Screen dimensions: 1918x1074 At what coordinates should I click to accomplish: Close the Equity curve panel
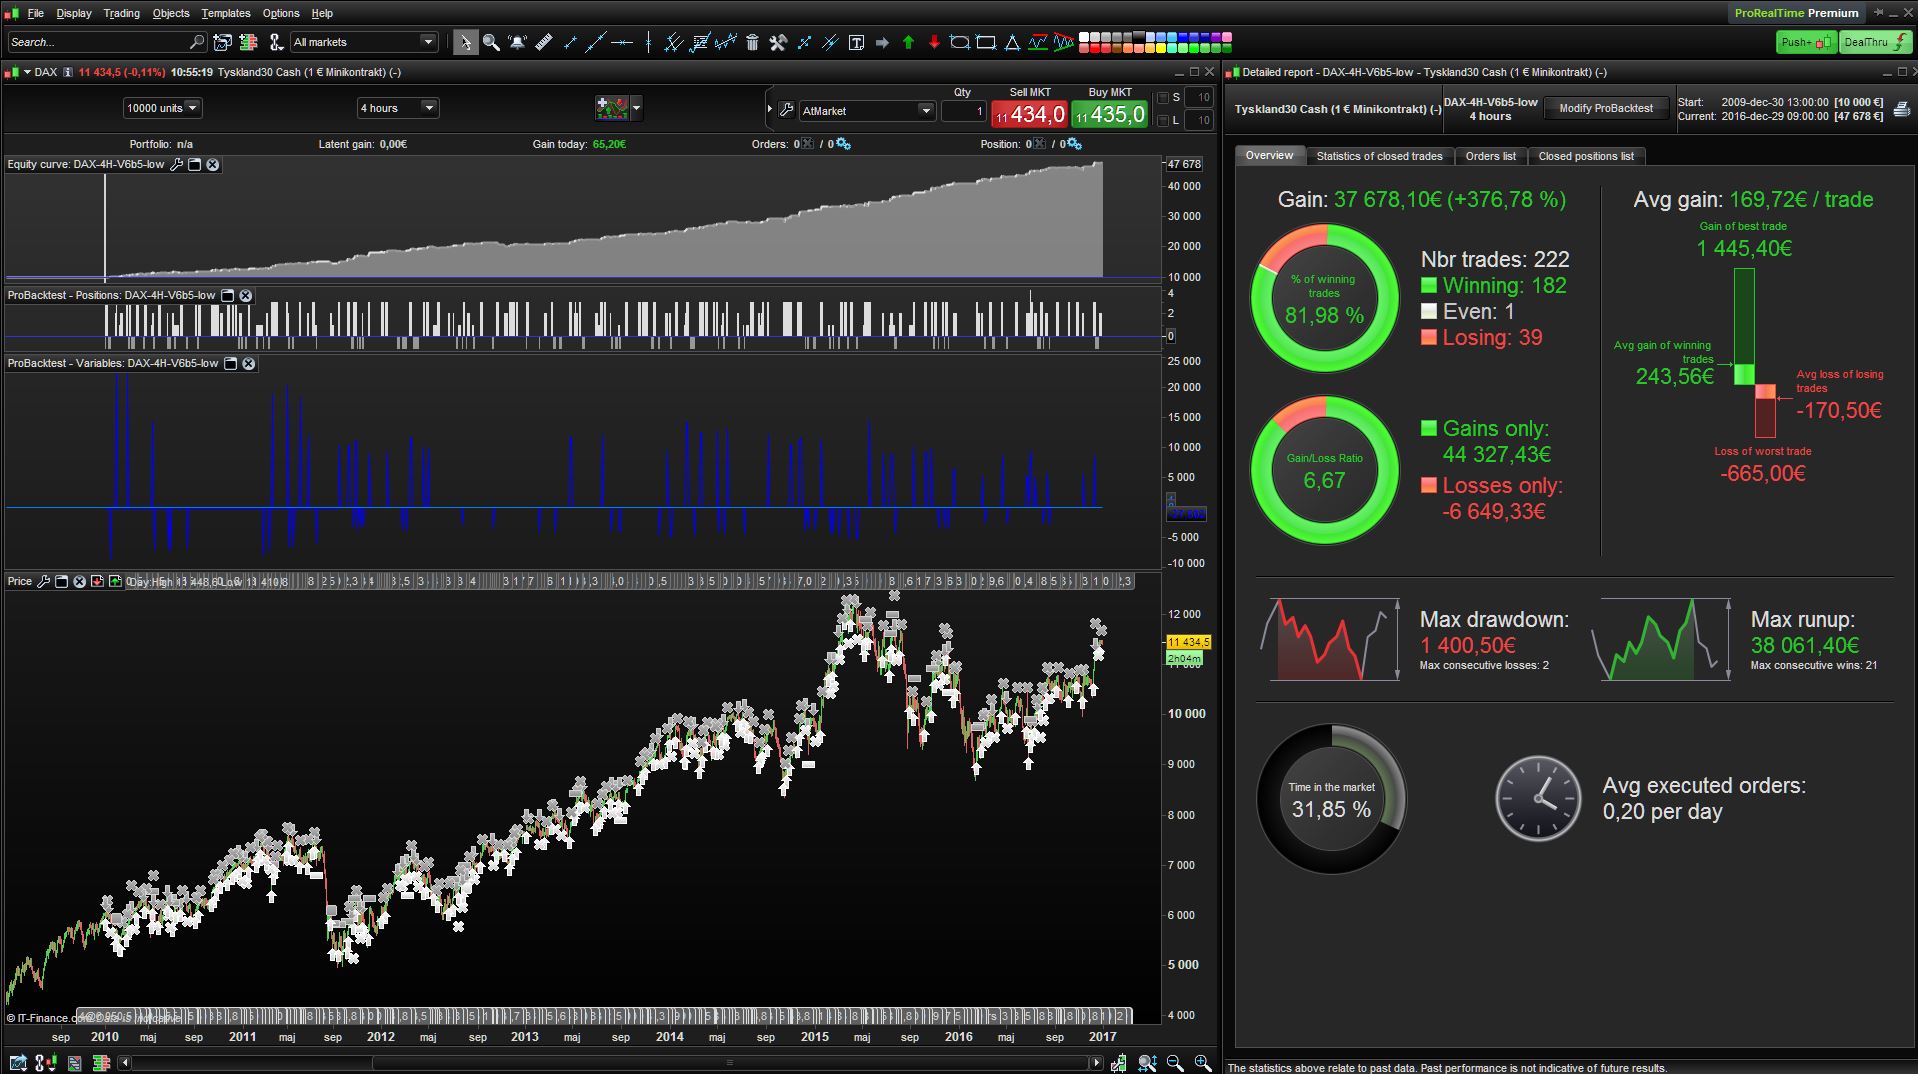[213, 164]
